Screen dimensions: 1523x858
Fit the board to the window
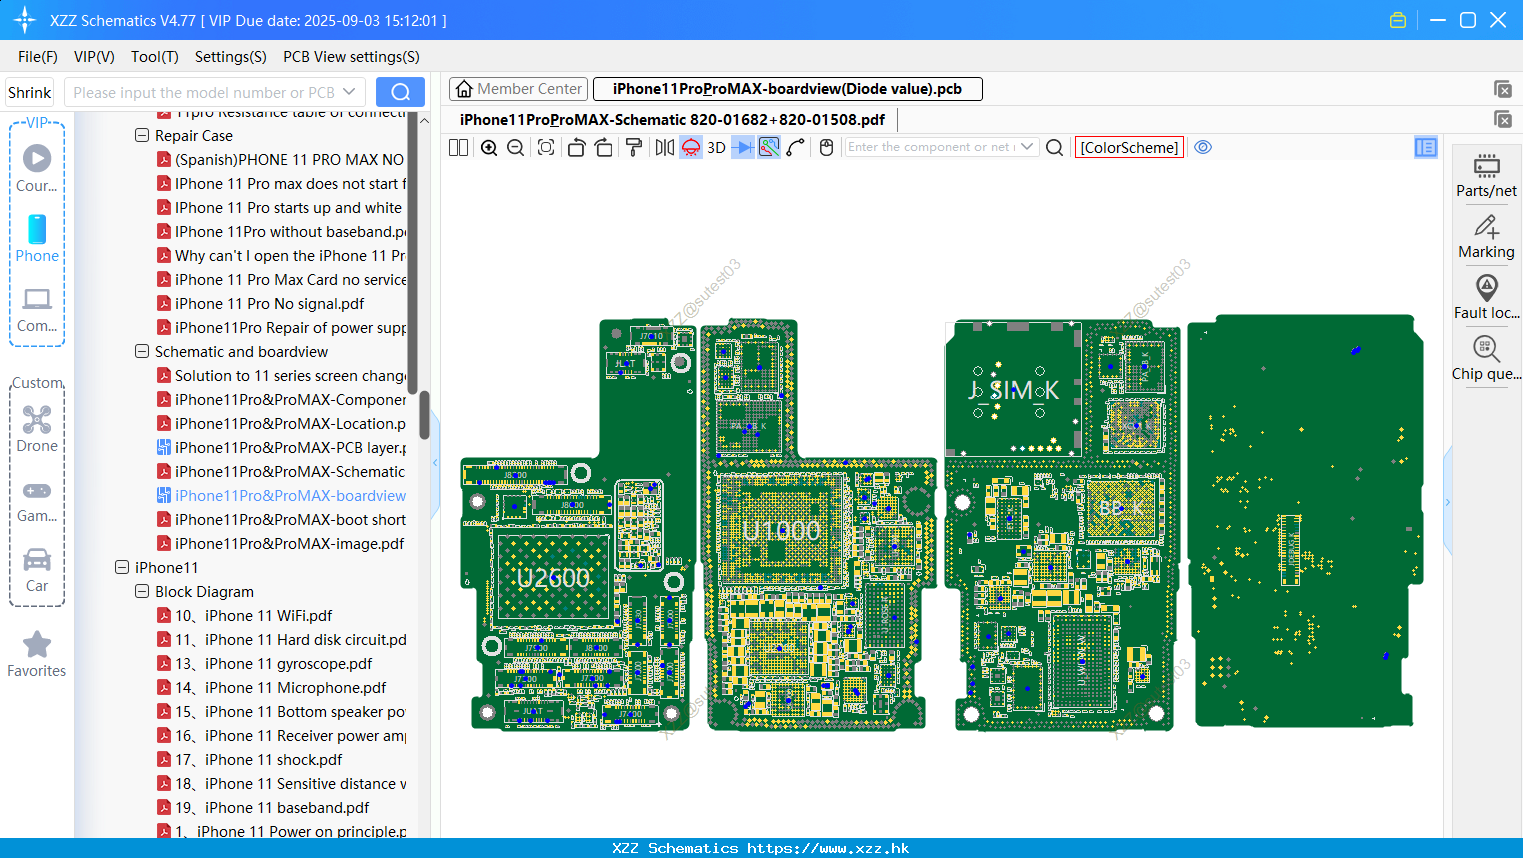546,147
